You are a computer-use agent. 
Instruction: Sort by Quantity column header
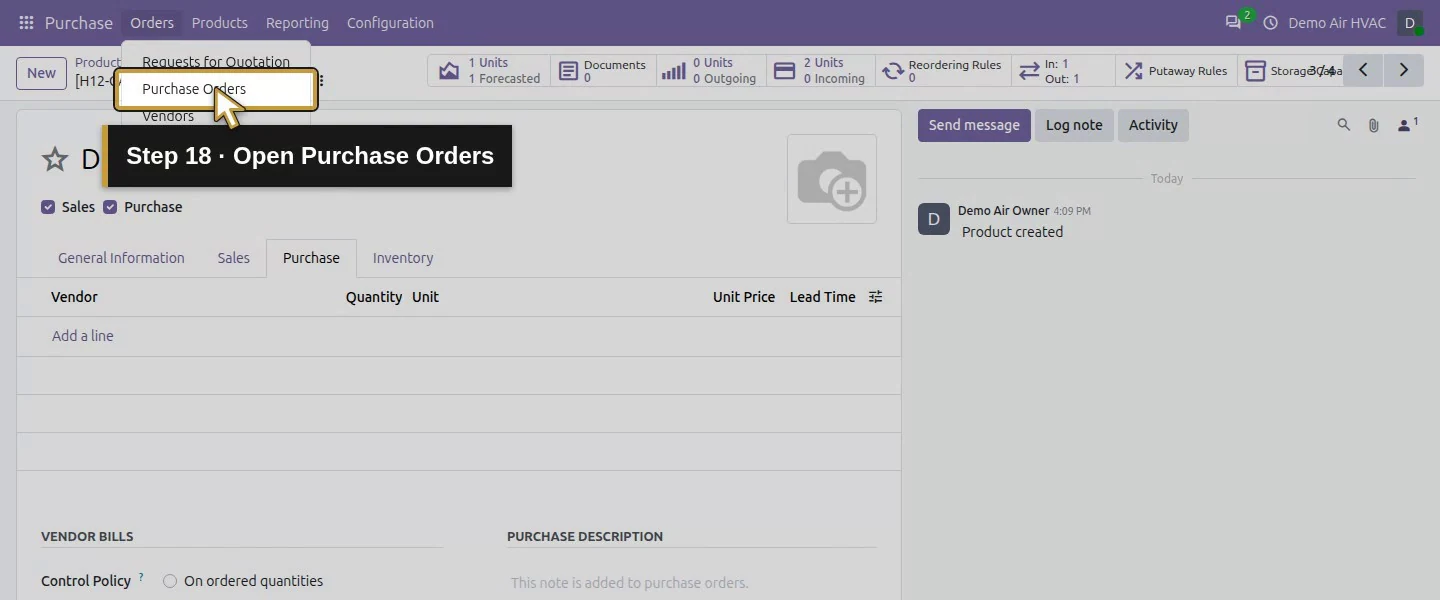coord(374,297)
